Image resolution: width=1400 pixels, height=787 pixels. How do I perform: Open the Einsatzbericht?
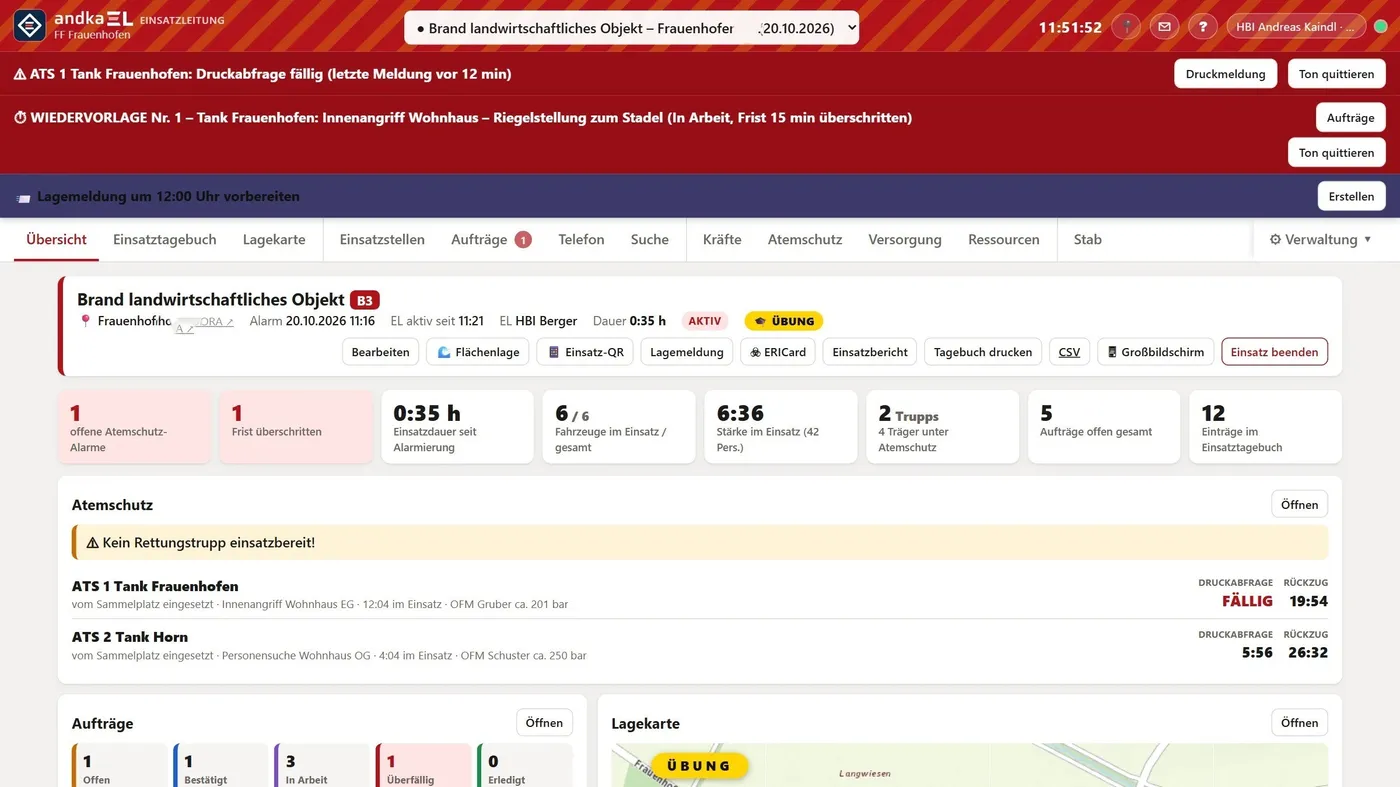coord(870,352)
